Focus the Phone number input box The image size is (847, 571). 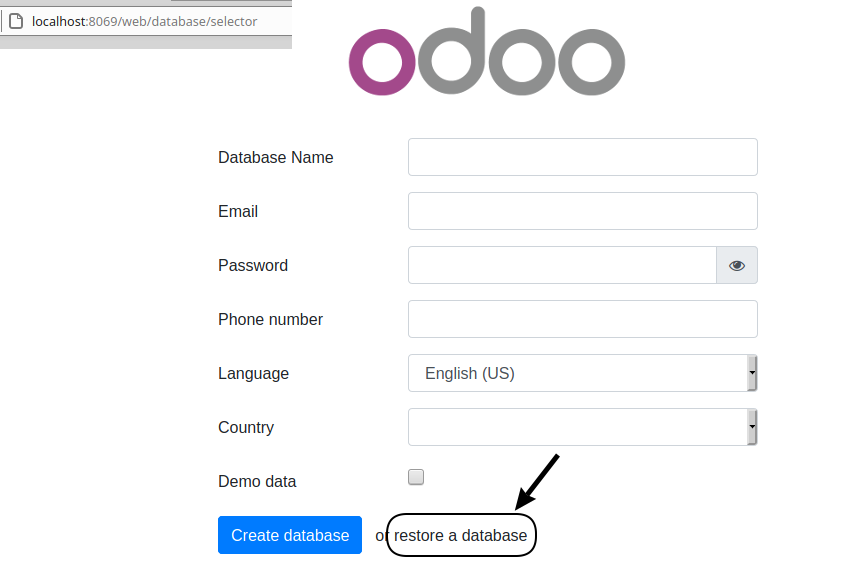click(583, 319)
